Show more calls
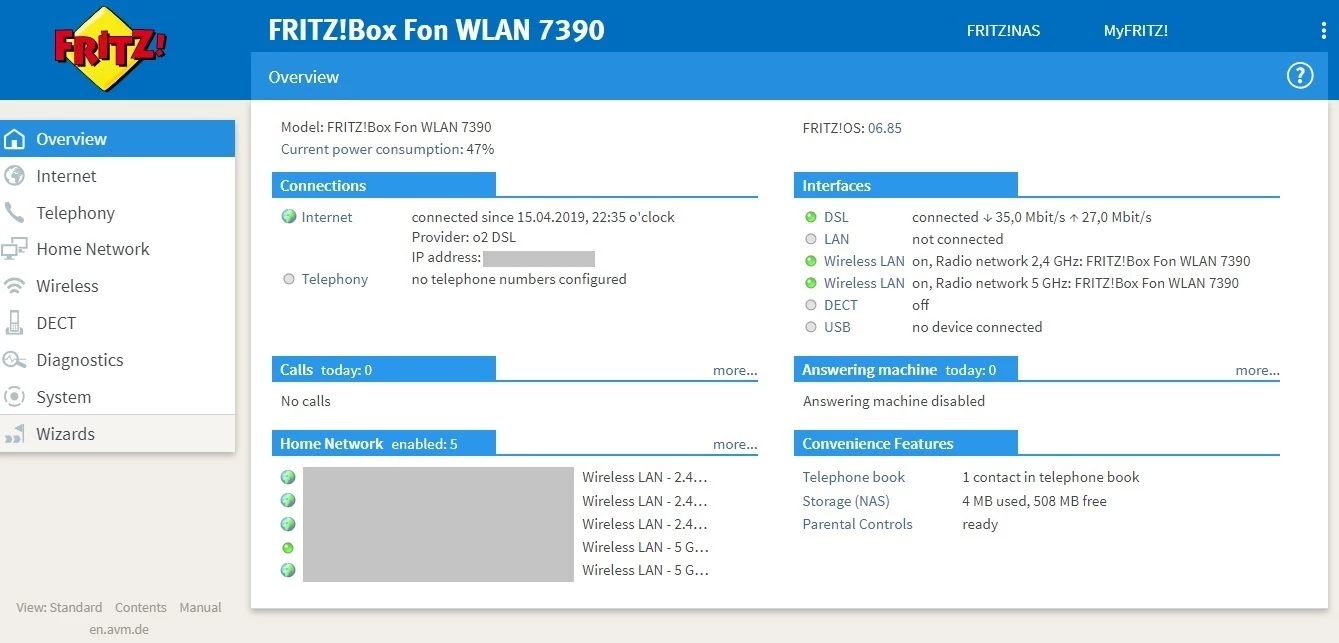 point(735,370)
